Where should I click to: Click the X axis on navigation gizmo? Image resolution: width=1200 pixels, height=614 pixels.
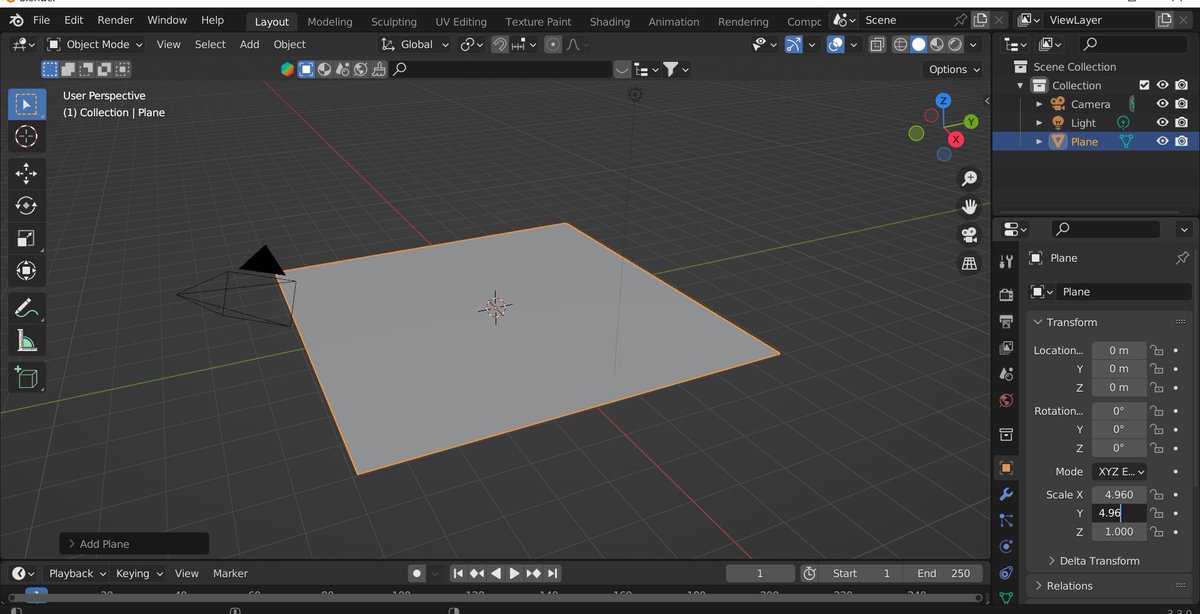pos(955,140)
